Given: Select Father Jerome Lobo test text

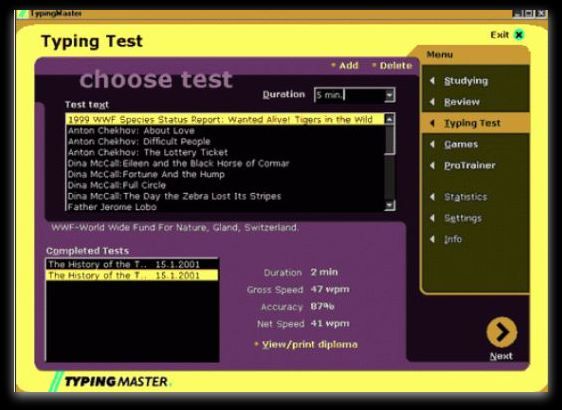Looking at the screenshot, I should (x=225, y=207).
